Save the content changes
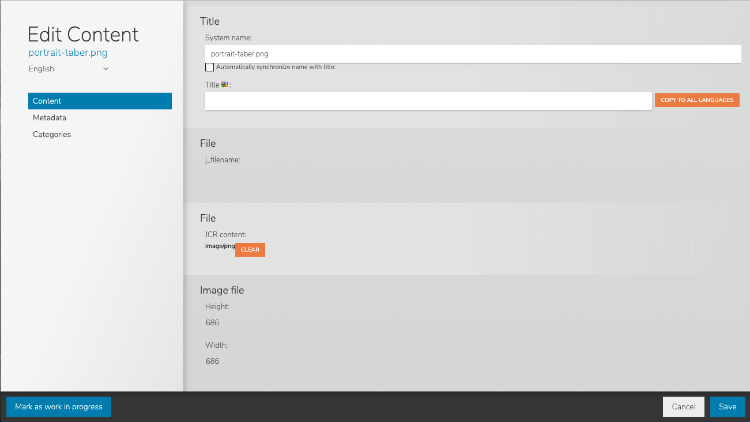Image resolution: width=750 pixels, height=422 pixels. pyautogui.click(x=727, y=407)
